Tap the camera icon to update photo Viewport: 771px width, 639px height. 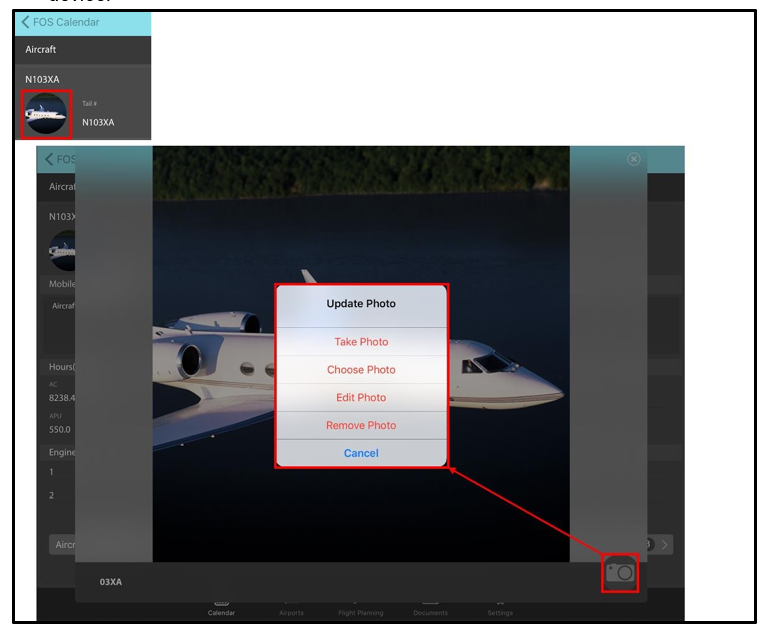(620, 572)
